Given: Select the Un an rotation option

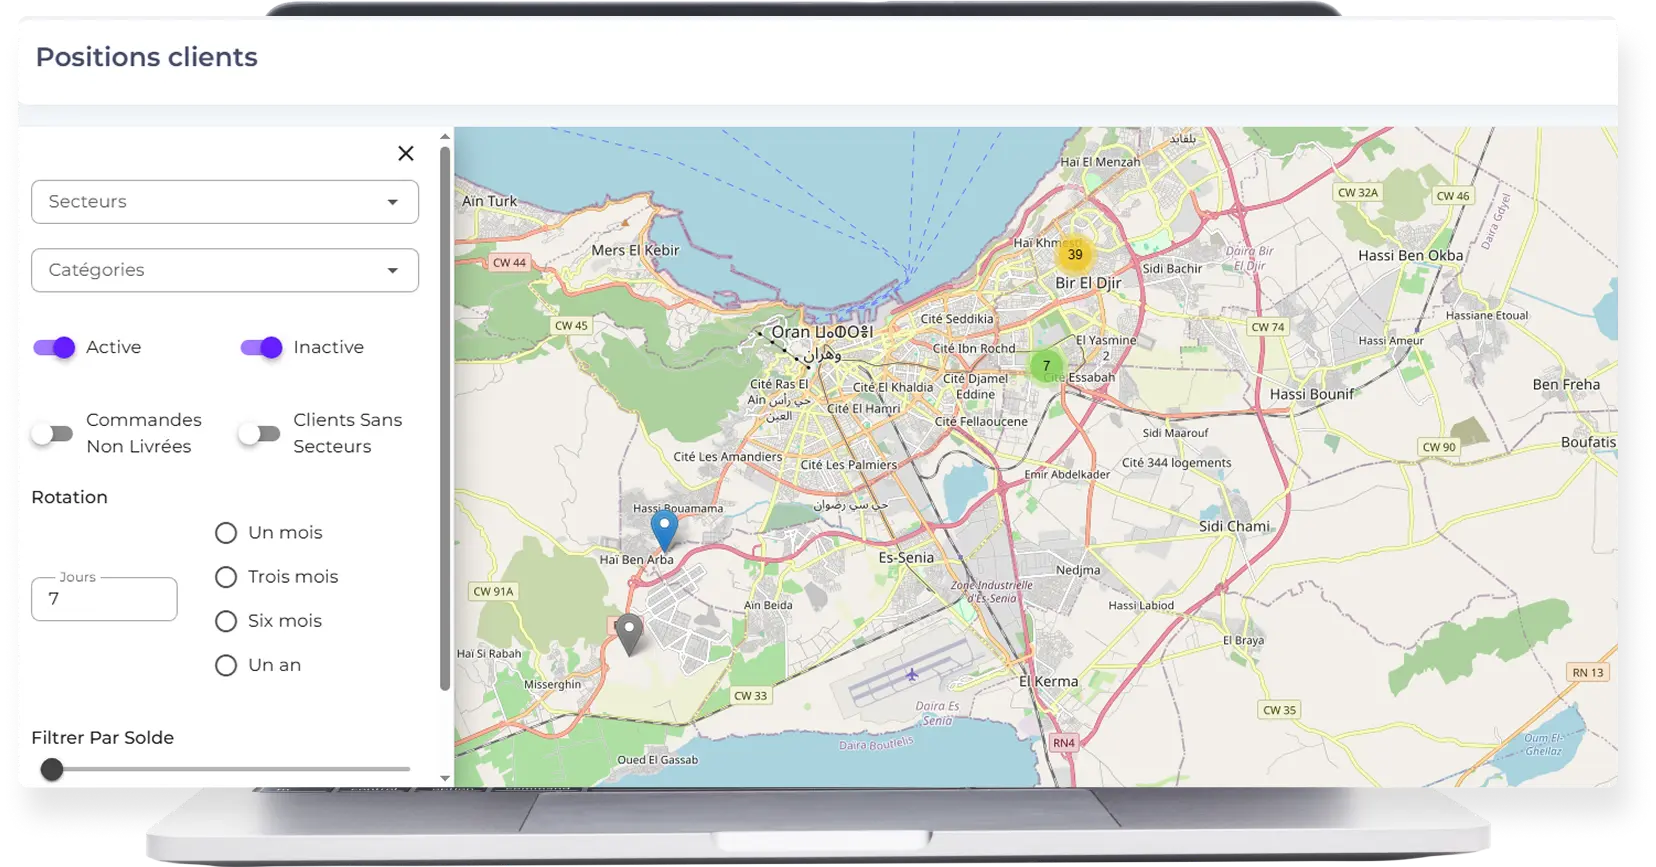Looking at the screenshot, I should (226, 665).
